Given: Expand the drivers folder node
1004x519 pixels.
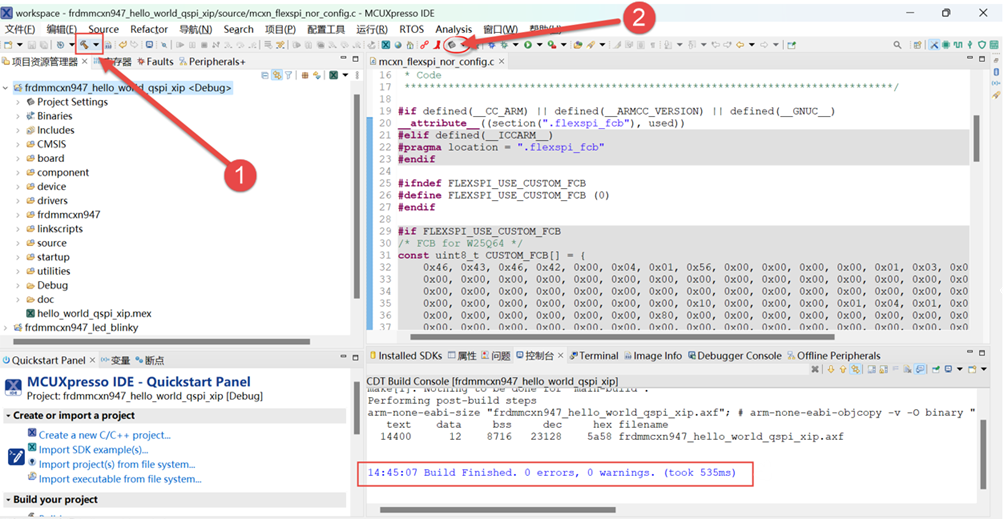Looking at the screenshot, I should pos(17,201).
